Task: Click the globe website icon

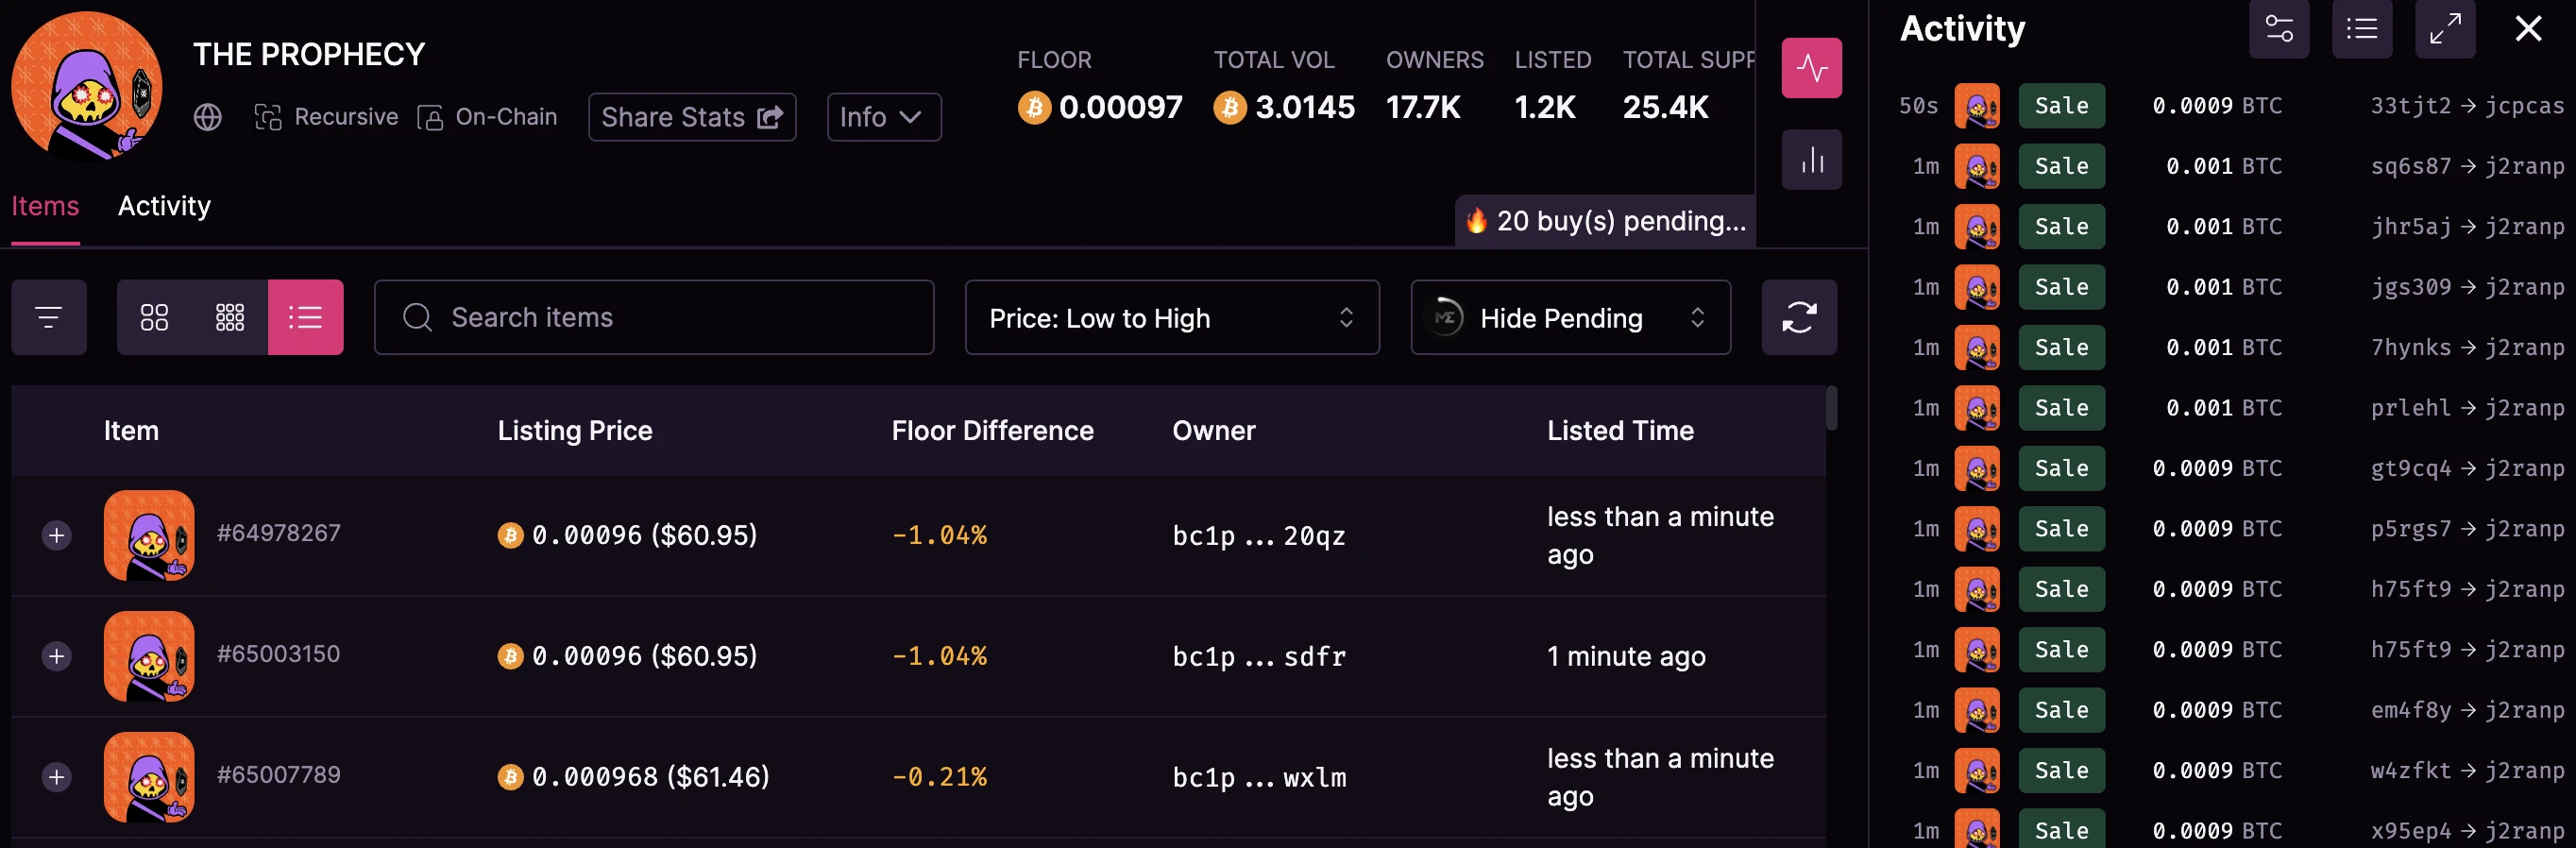Action: 207,118
